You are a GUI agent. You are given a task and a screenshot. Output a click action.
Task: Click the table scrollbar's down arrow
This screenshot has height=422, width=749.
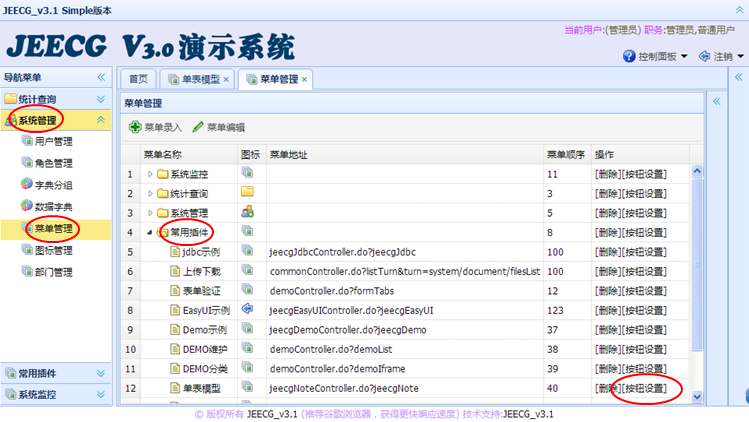tap(697, 397)
